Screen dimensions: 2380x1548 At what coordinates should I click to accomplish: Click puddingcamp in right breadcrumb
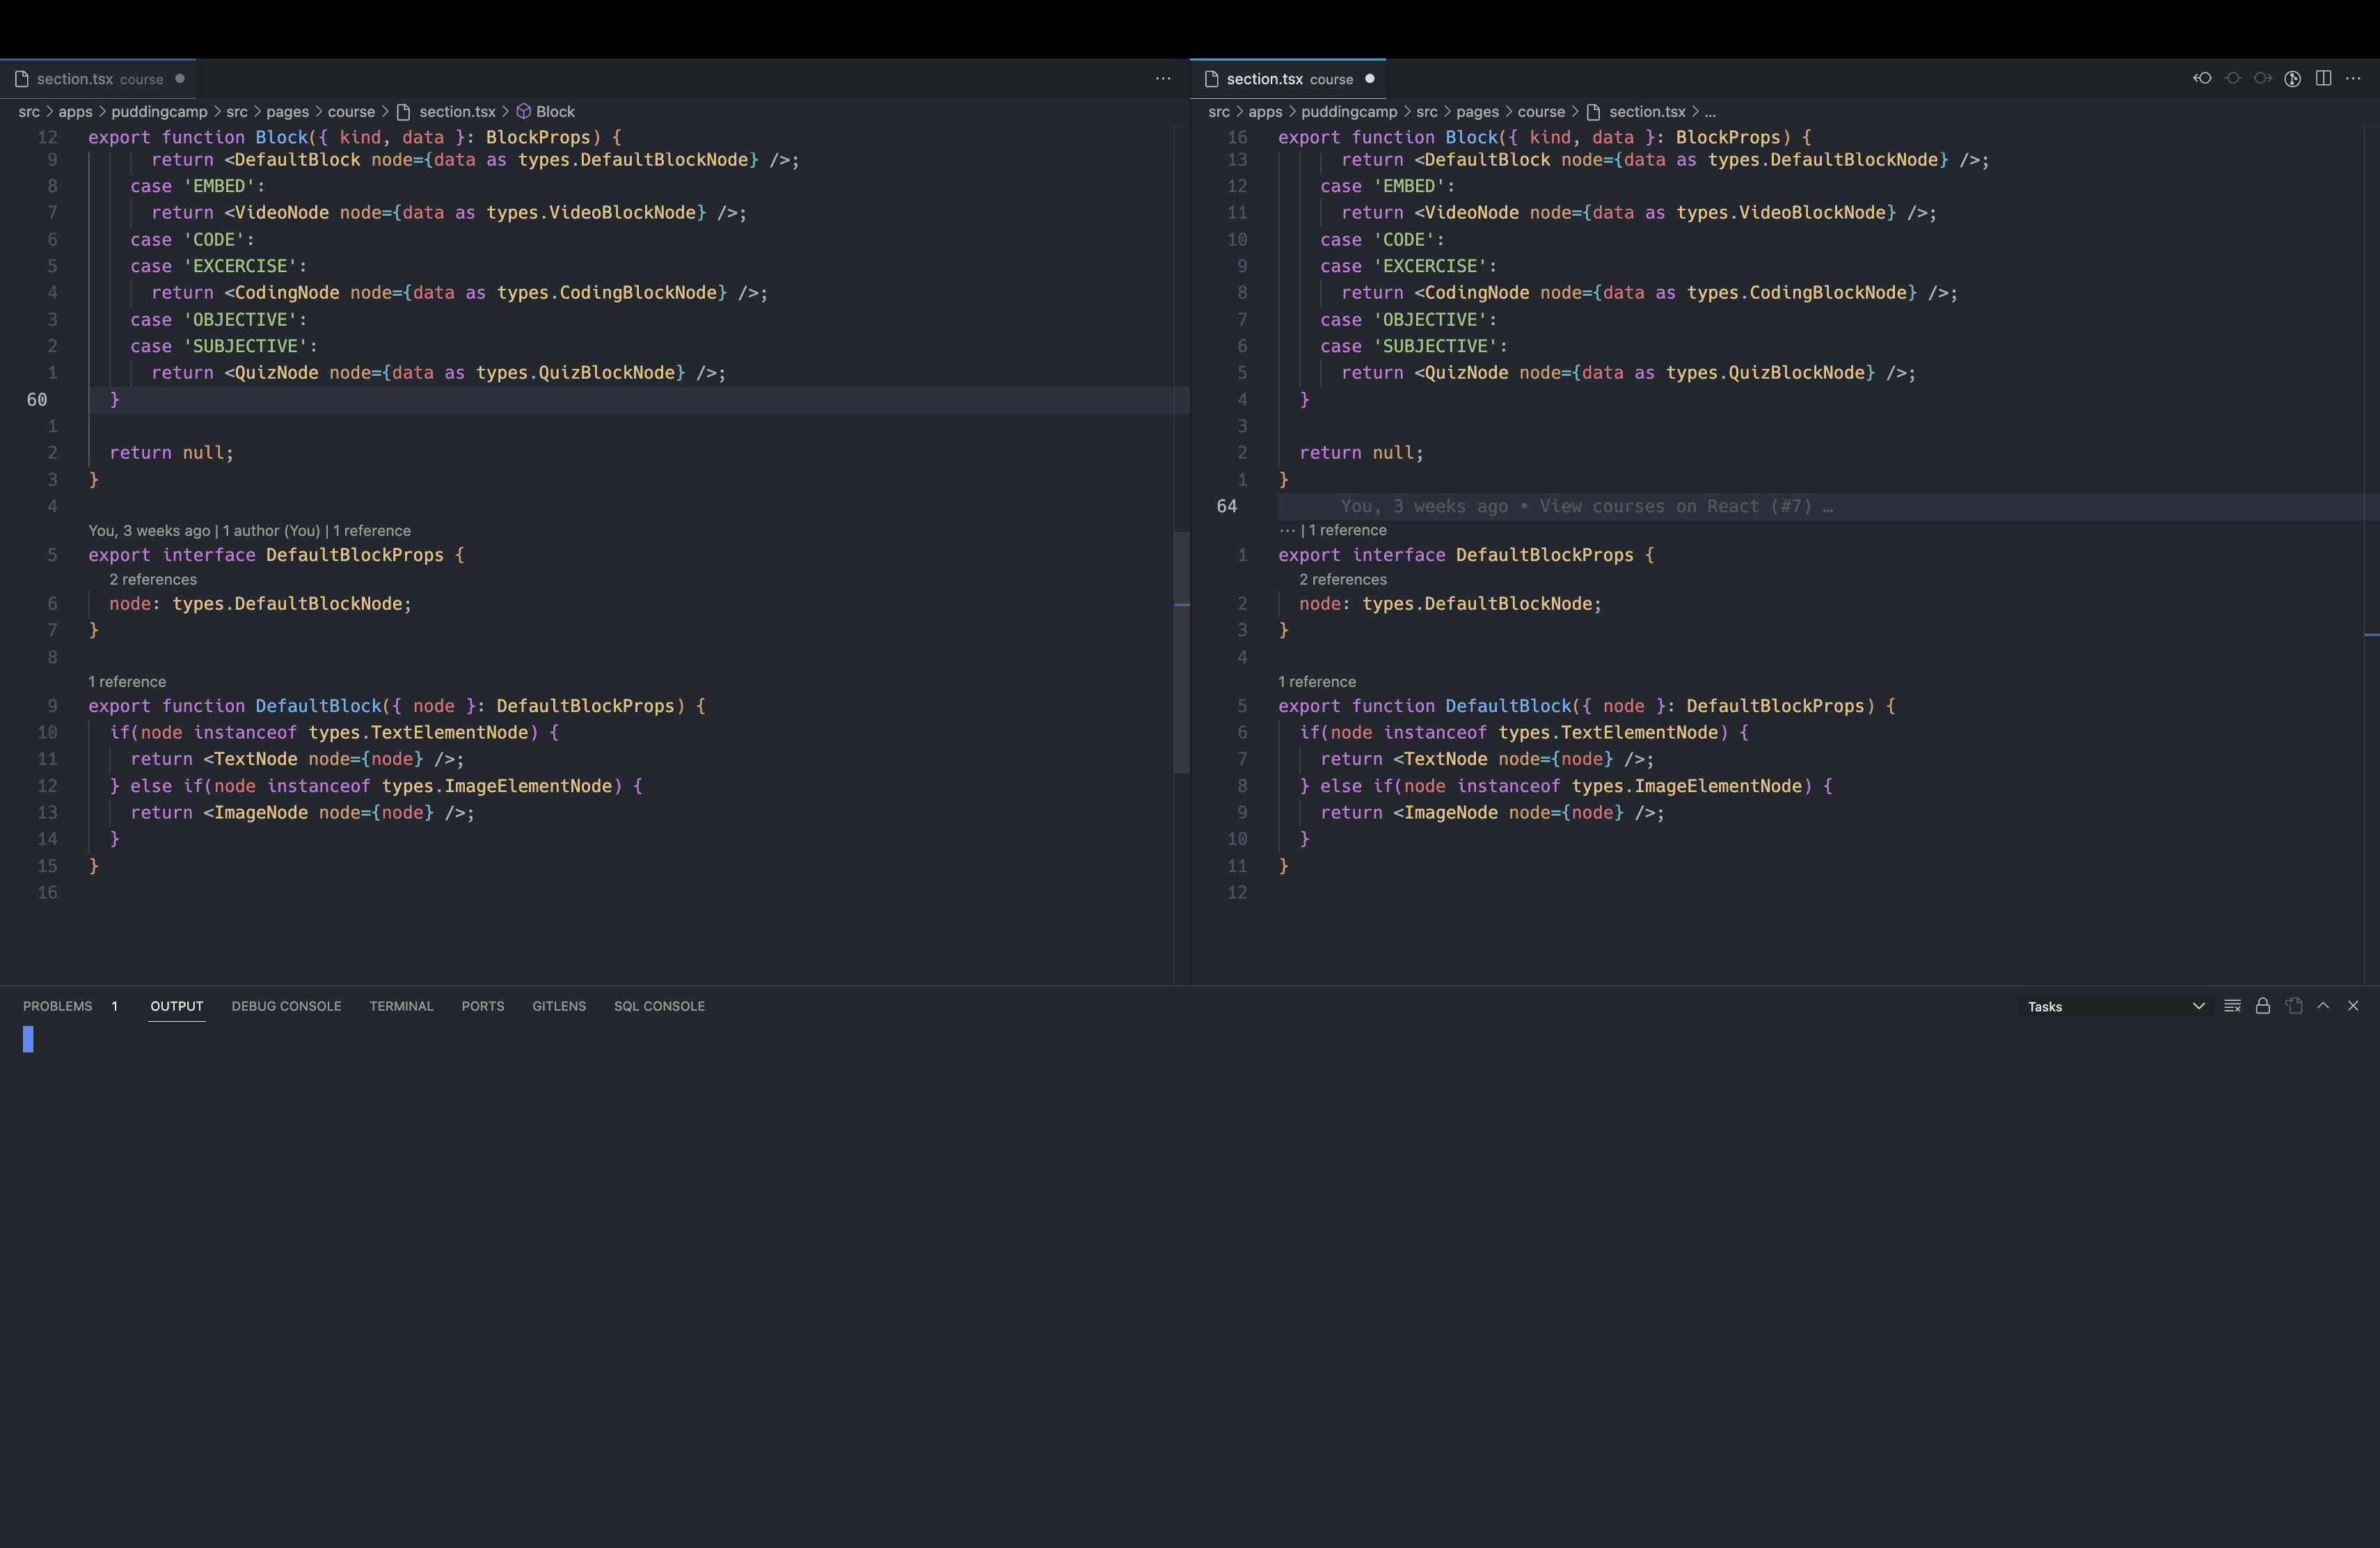[x=1349, y=111]
